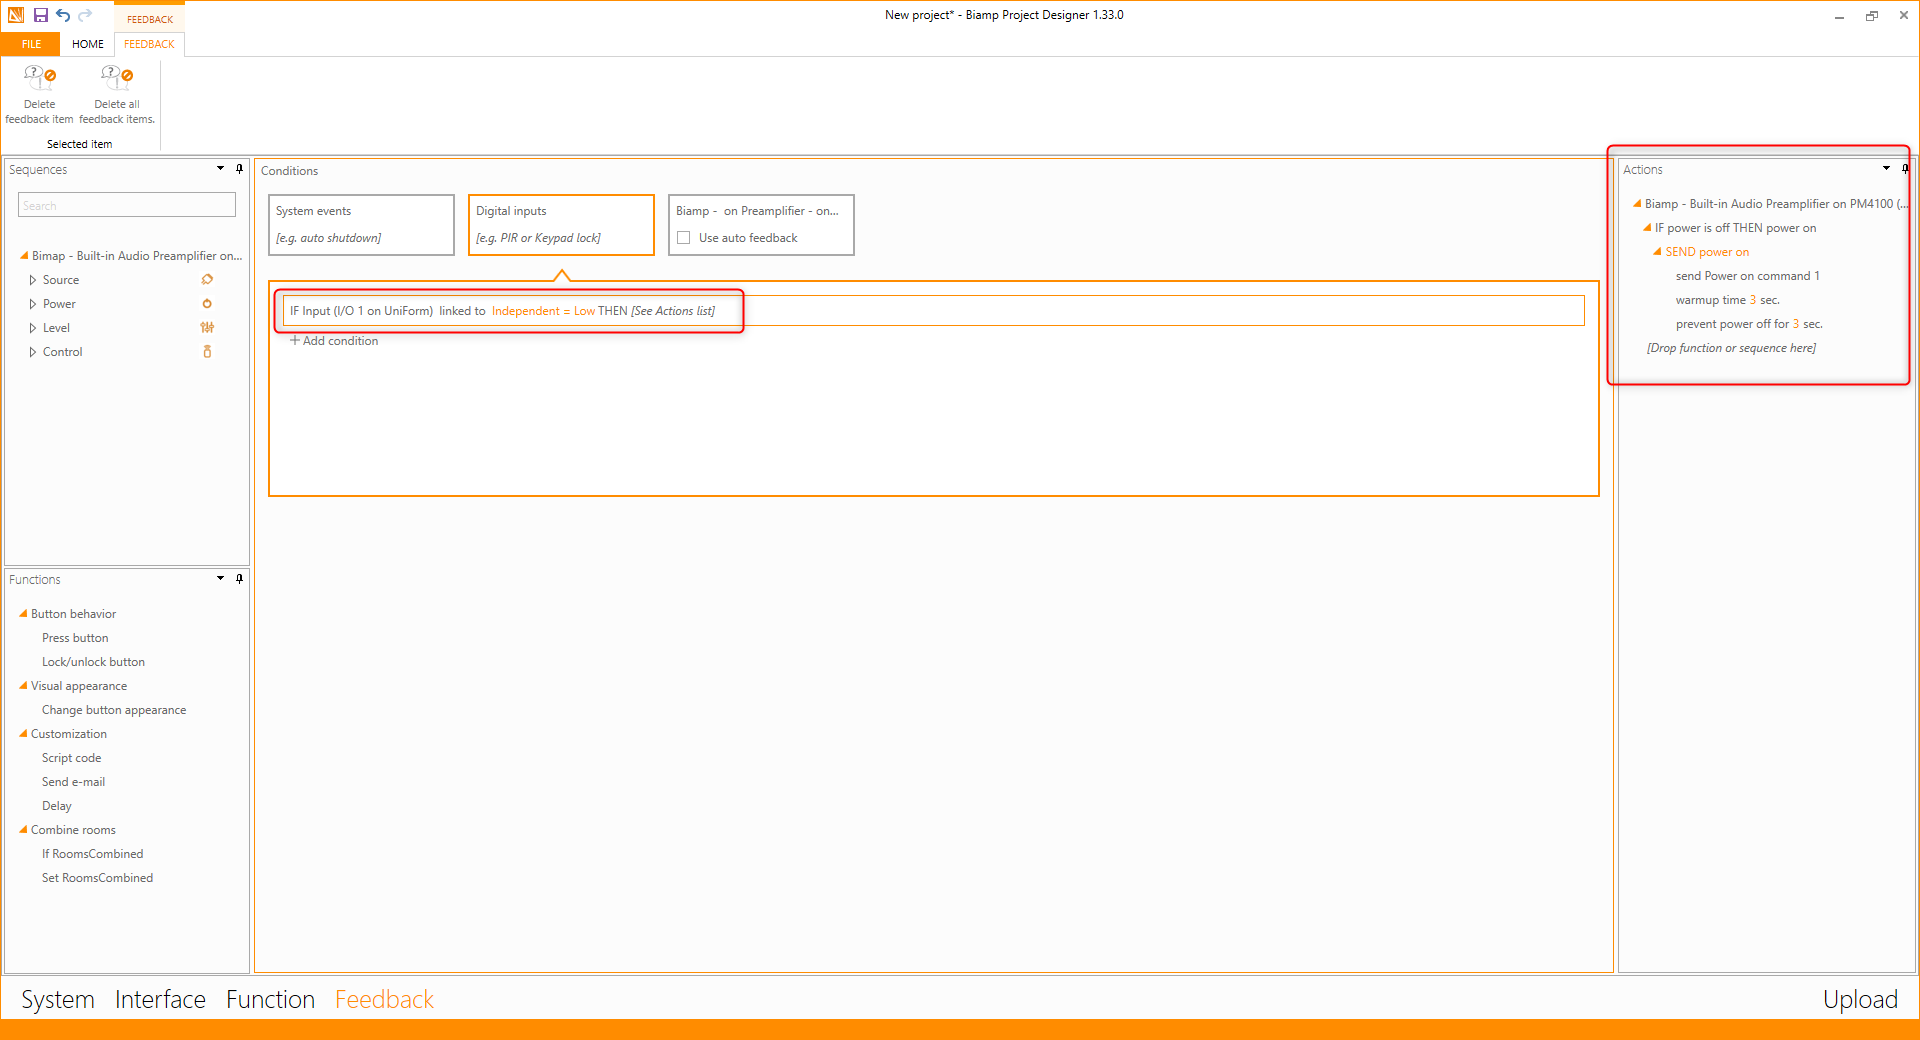Undo the last action
The height and width of the screenshot is (1040, 1920).
(63, 15)
